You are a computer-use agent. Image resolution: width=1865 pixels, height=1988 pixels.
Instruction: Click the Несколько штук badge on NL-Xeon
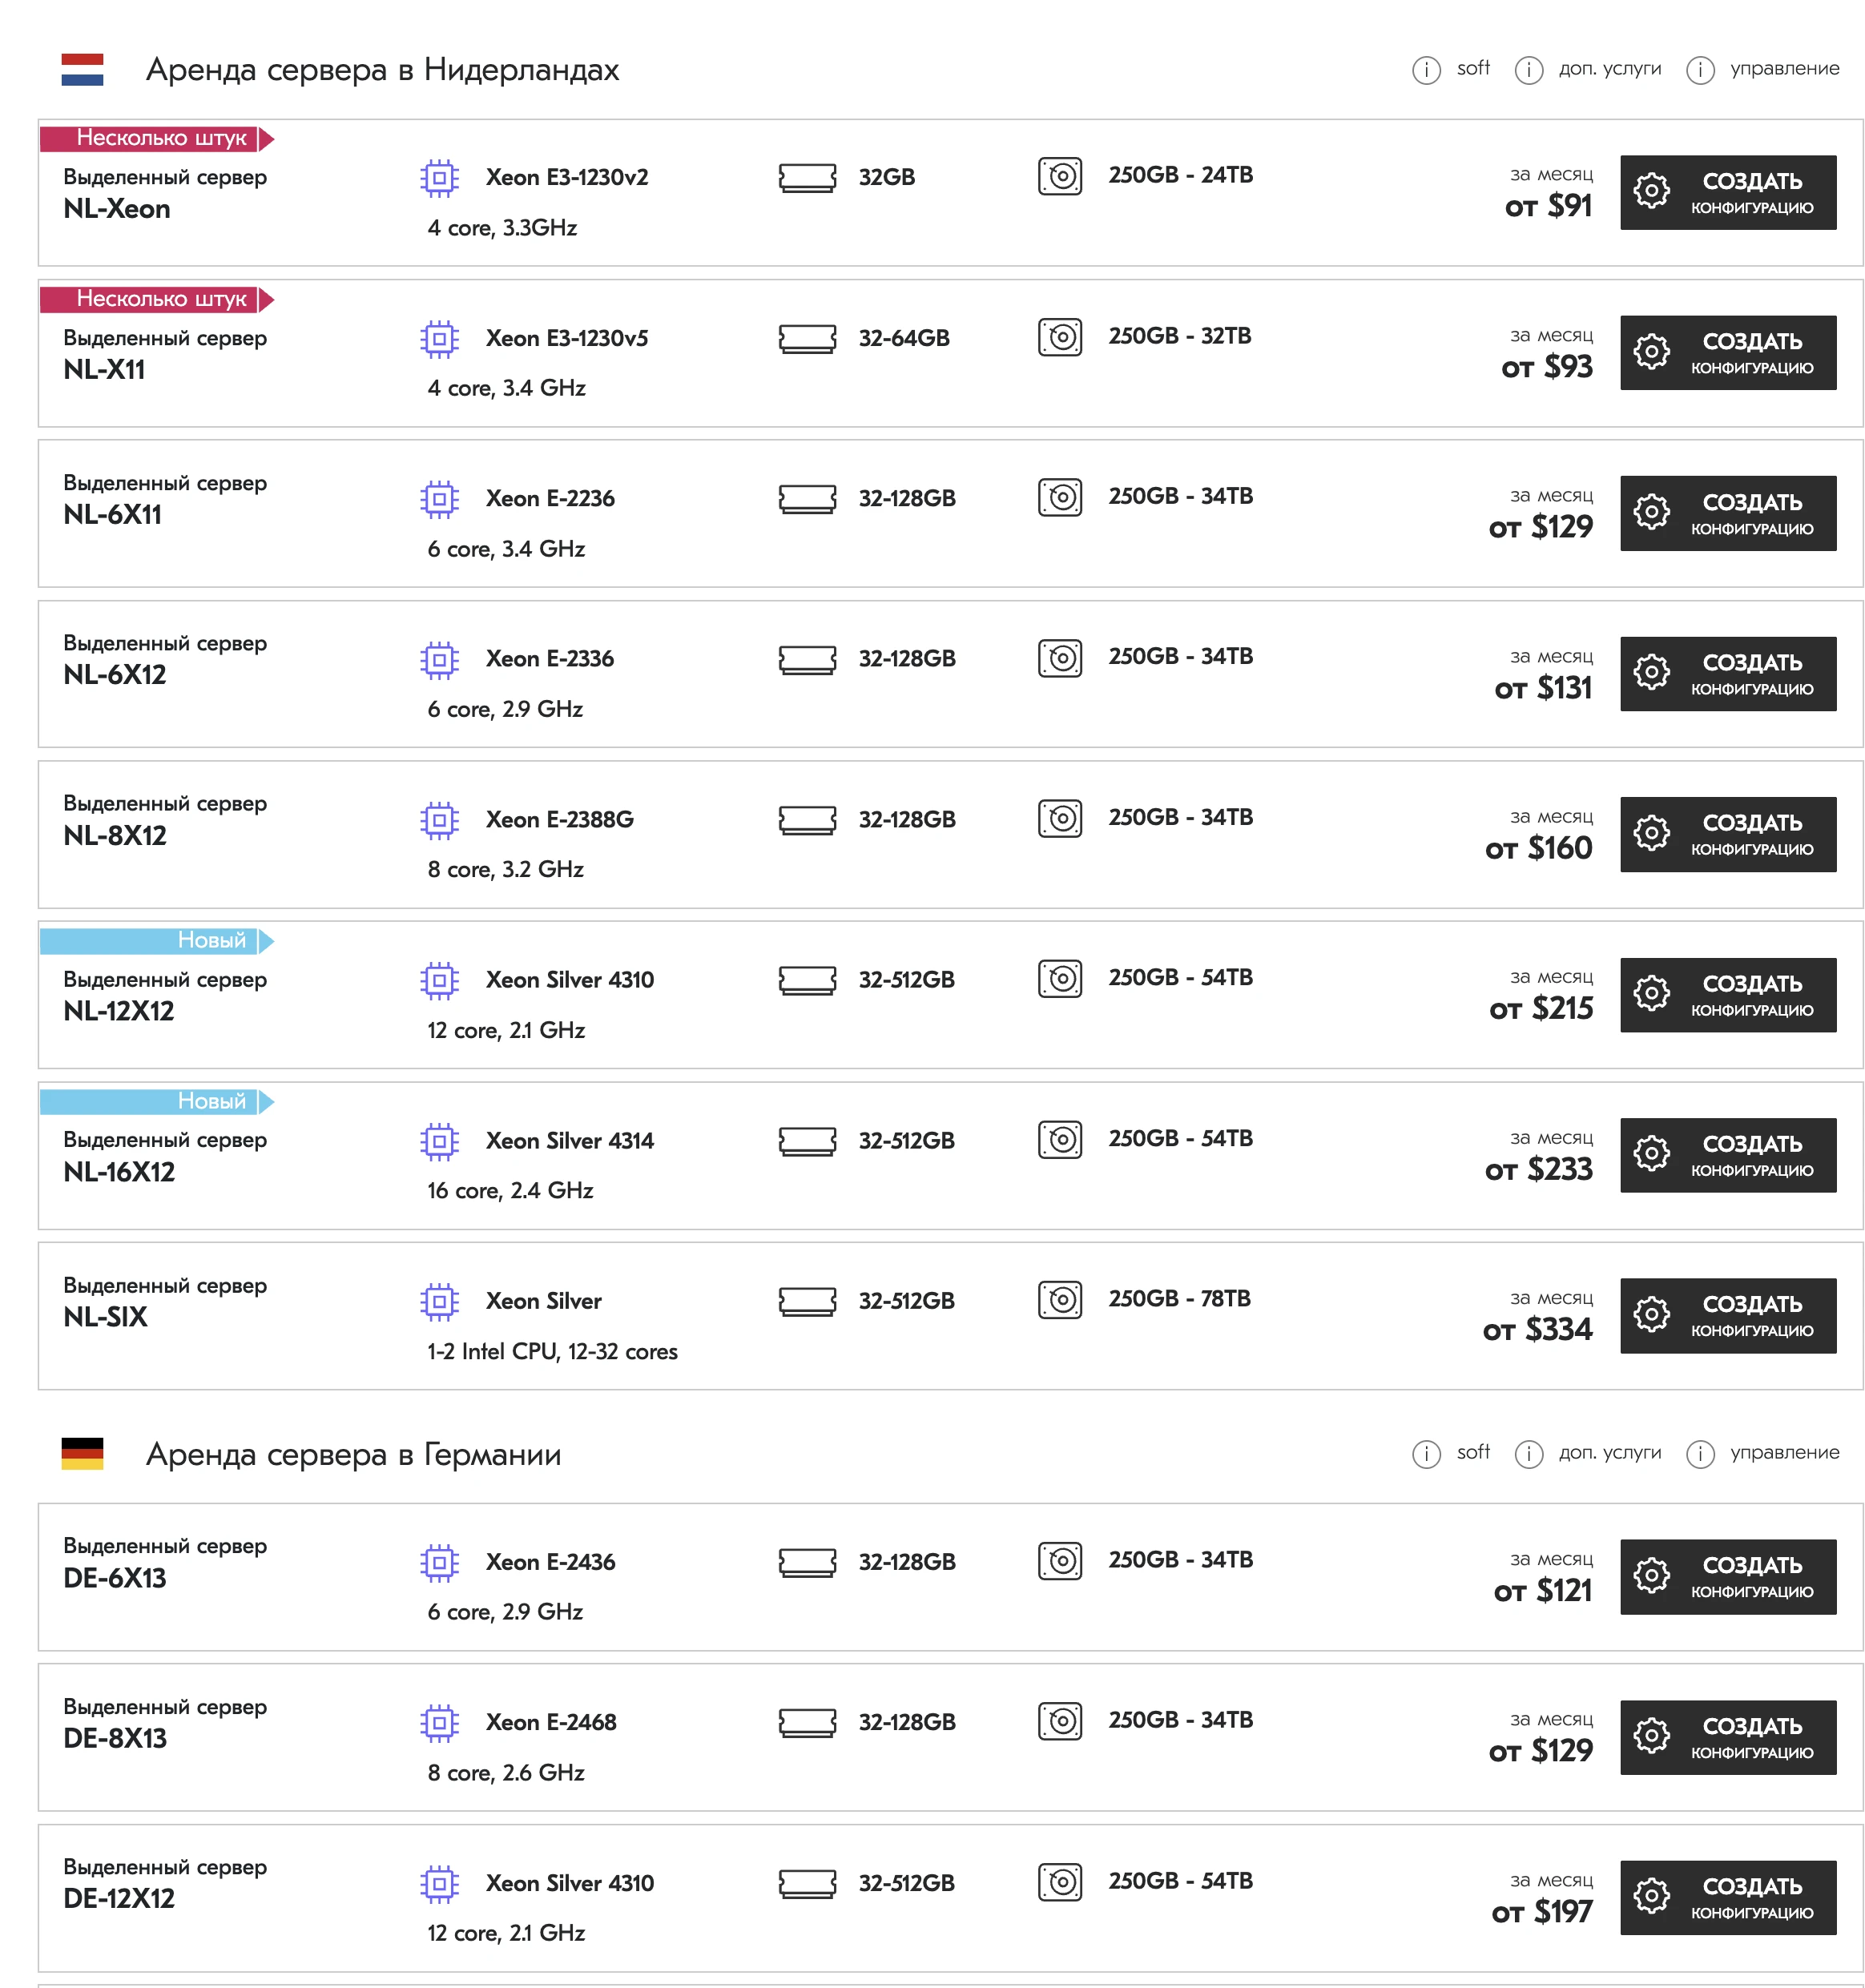[161, 138]
